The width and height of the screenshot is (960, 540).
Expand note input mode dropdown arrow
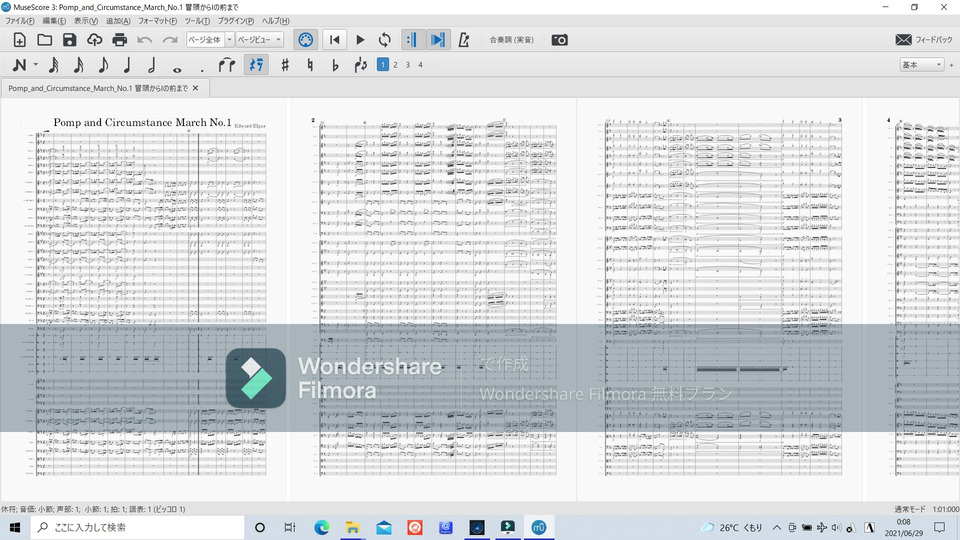[36, 64]
